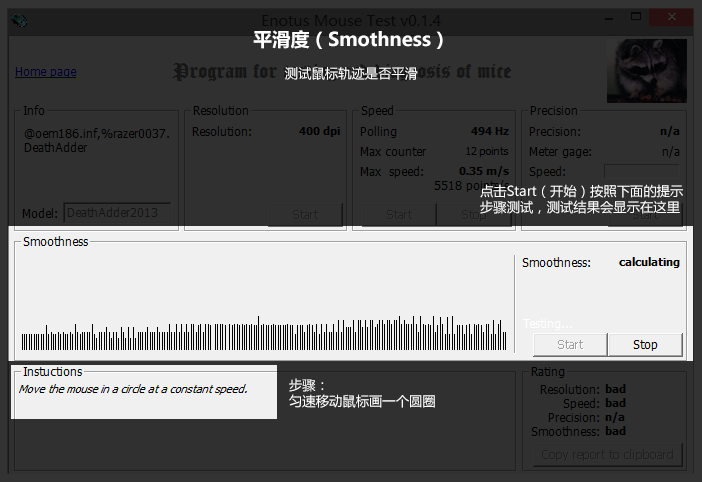Click Start in the Resolution panel

coord(305,215)
